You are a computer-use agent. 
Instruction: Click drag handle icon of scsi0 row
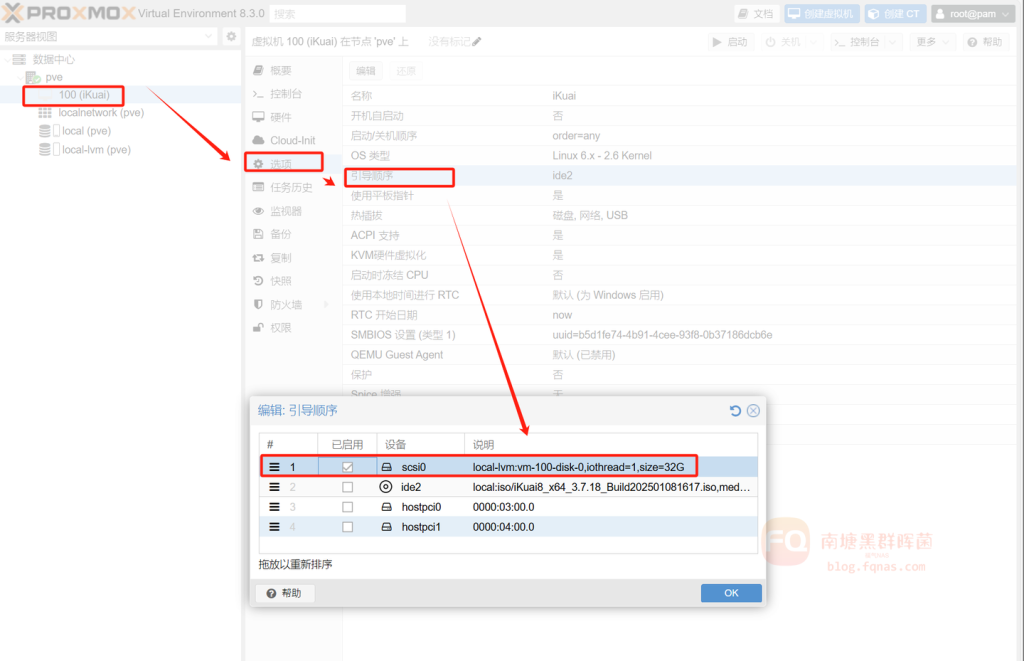pos(275,467)
